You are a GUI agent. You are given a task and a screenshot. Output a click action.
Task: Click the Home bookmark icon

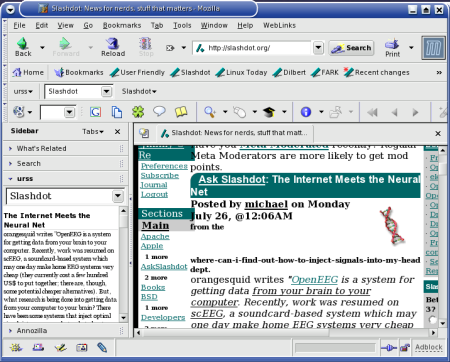pyautogui.click(x=17, y=72)
